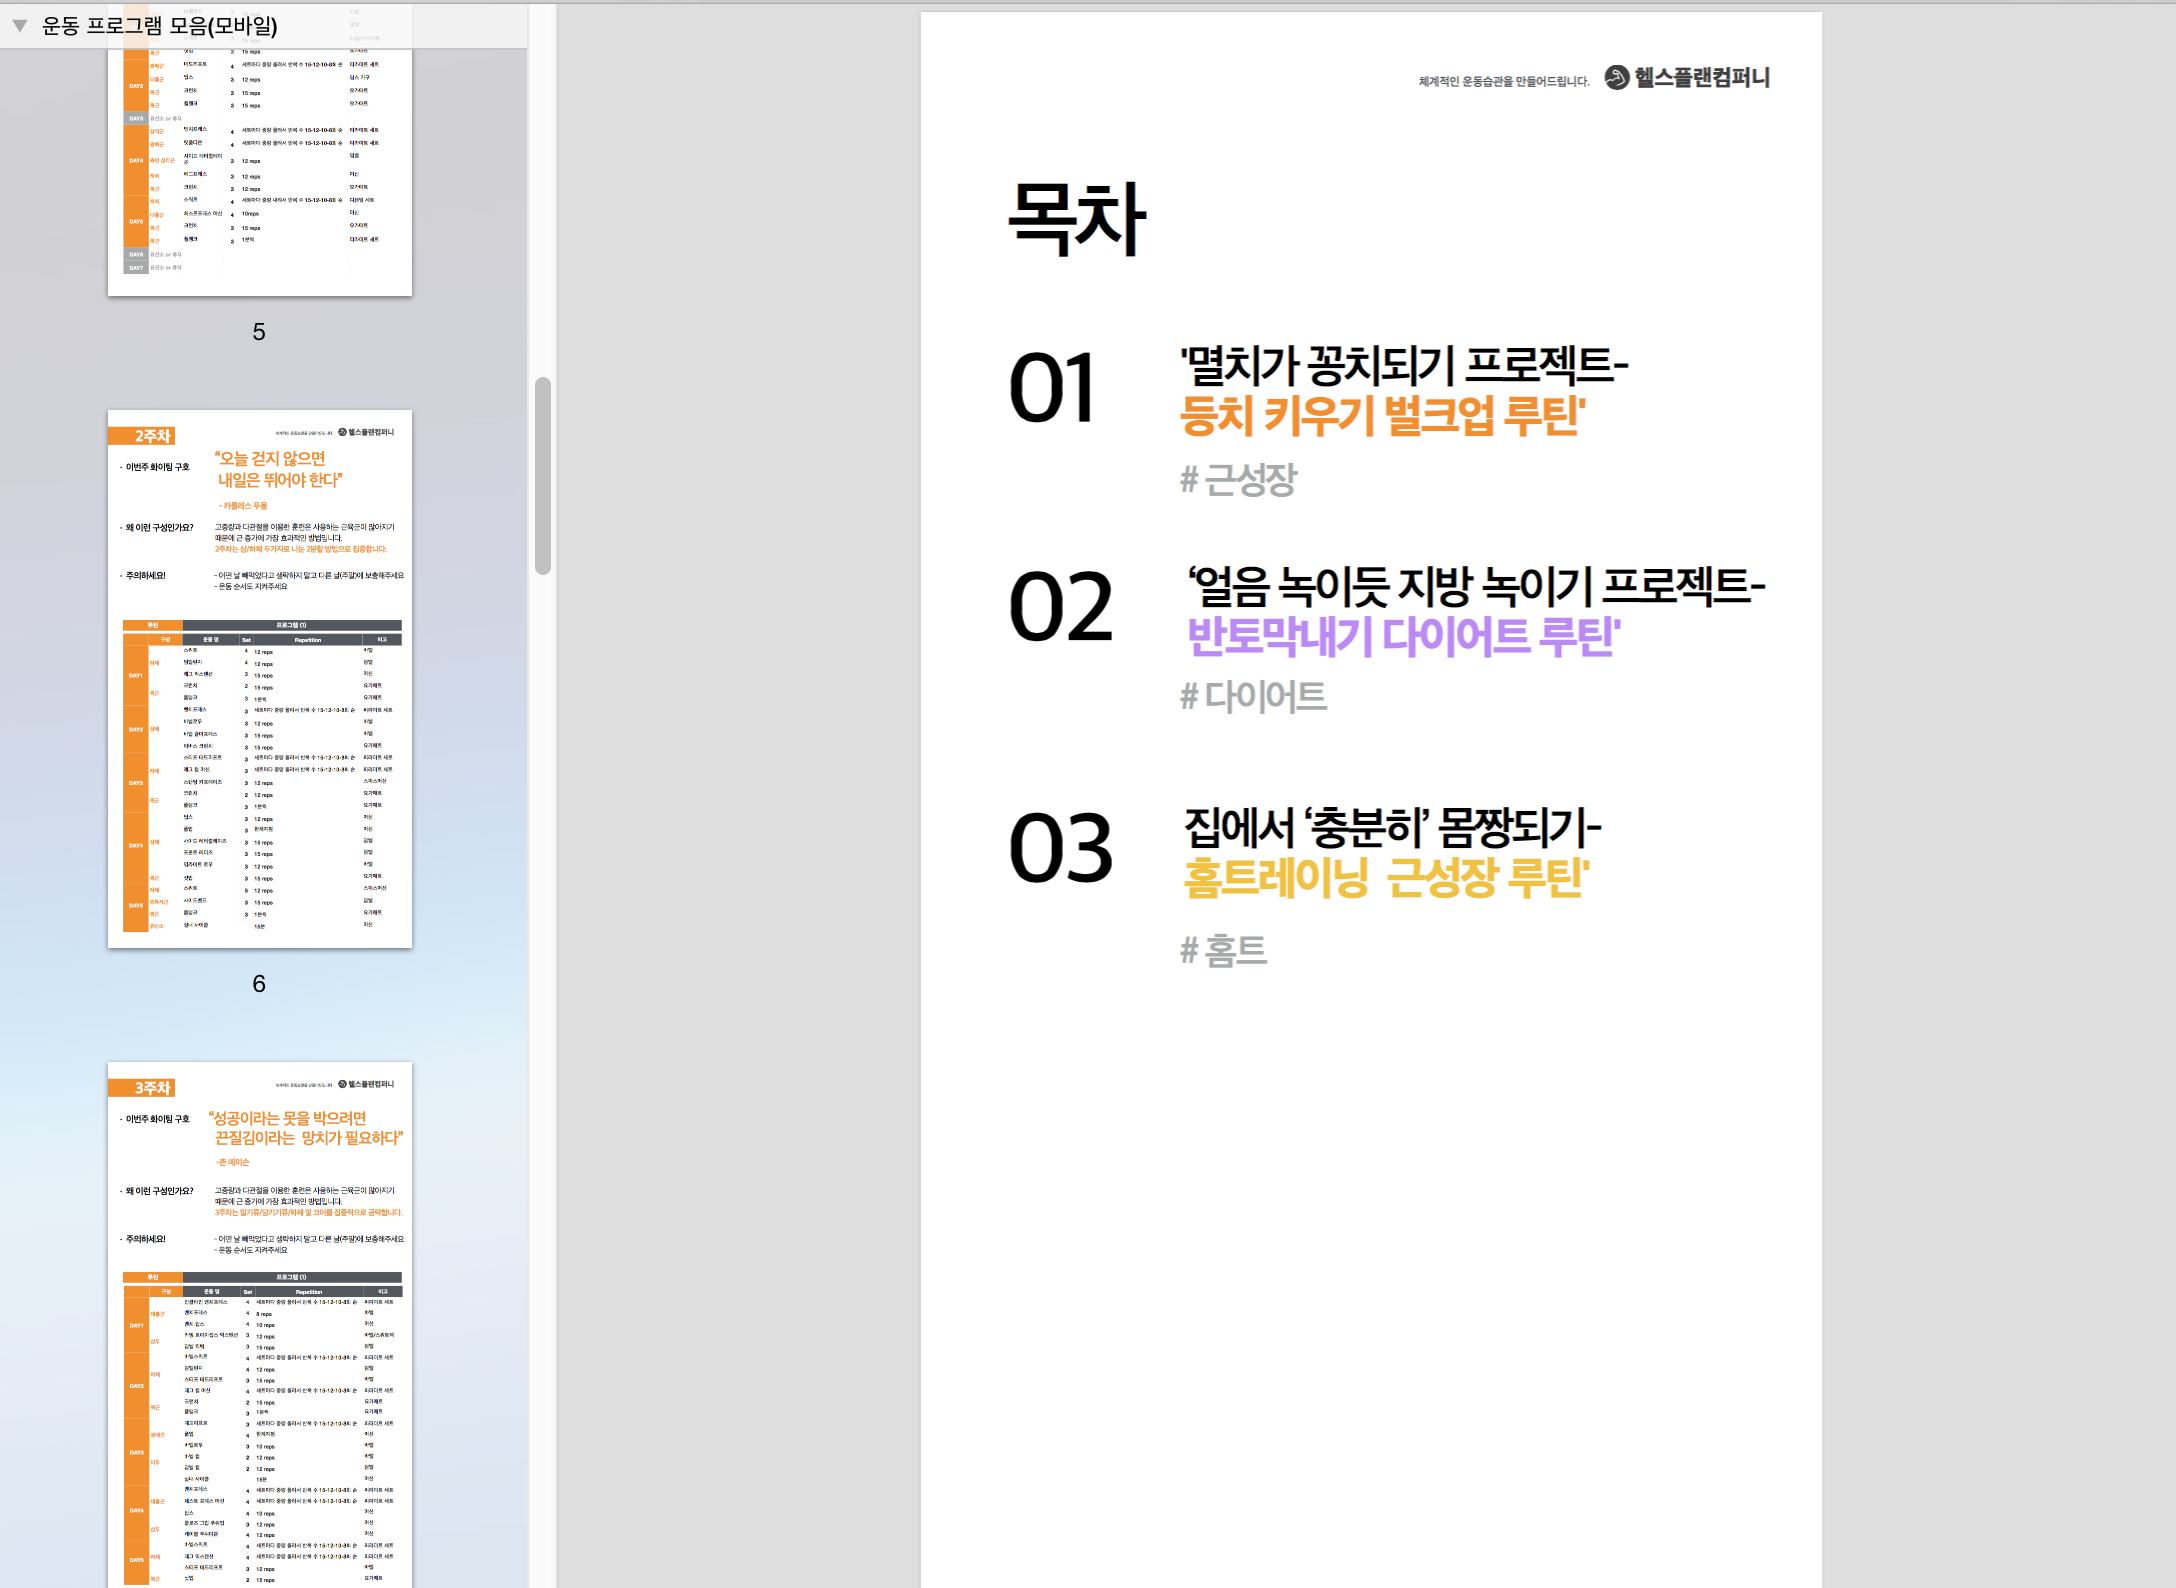Click the '# 다이어트' hashtag
The height and width of the screenshot is (1588, 2176).
point(1253,696)
